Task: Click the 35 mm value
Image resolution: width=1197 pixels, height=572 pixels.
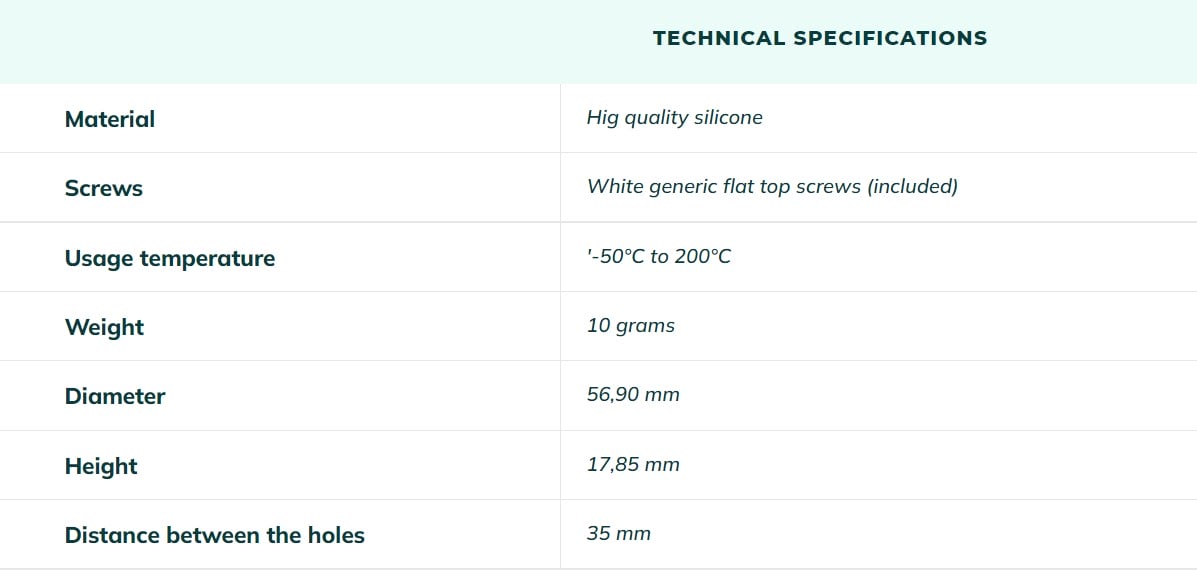Action: click(618, 533)
